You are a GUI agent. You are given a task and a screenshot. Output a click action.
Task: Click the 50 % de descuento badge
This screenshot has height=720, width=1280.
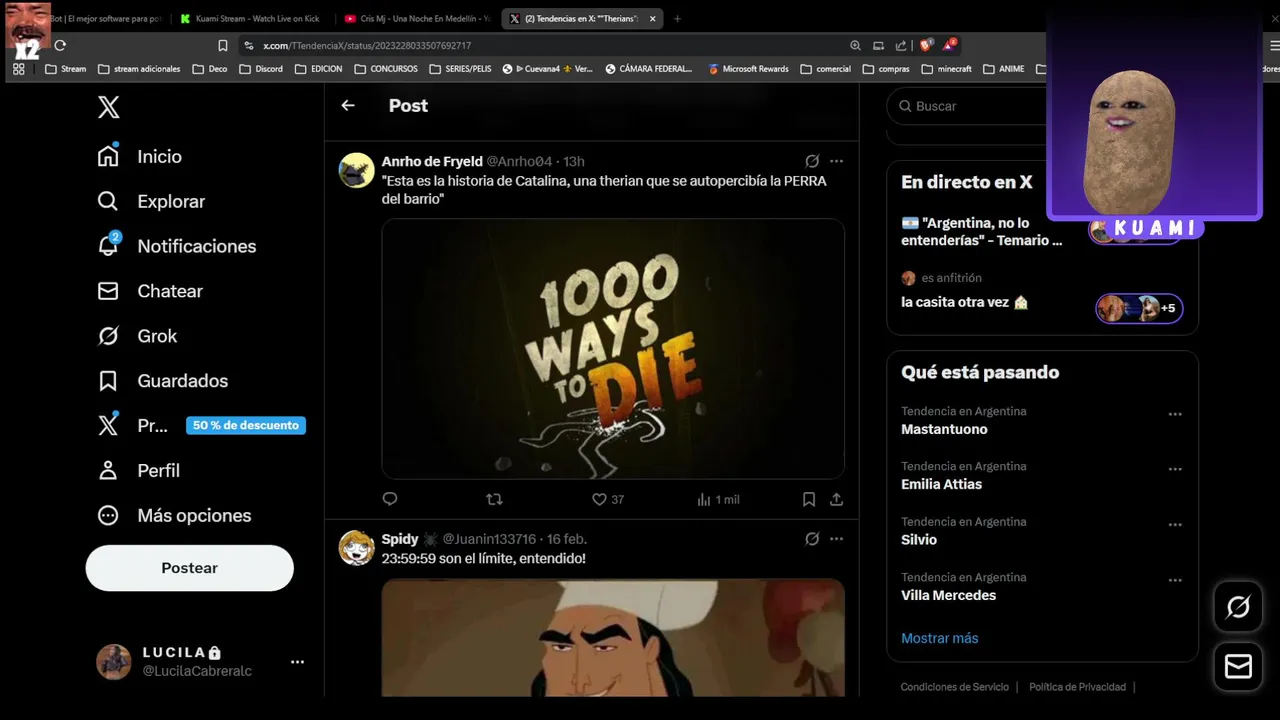[246, 425]
